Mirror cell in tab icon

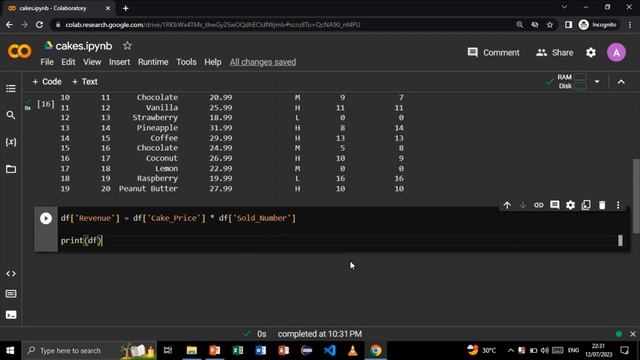click(x=586, y=205)
